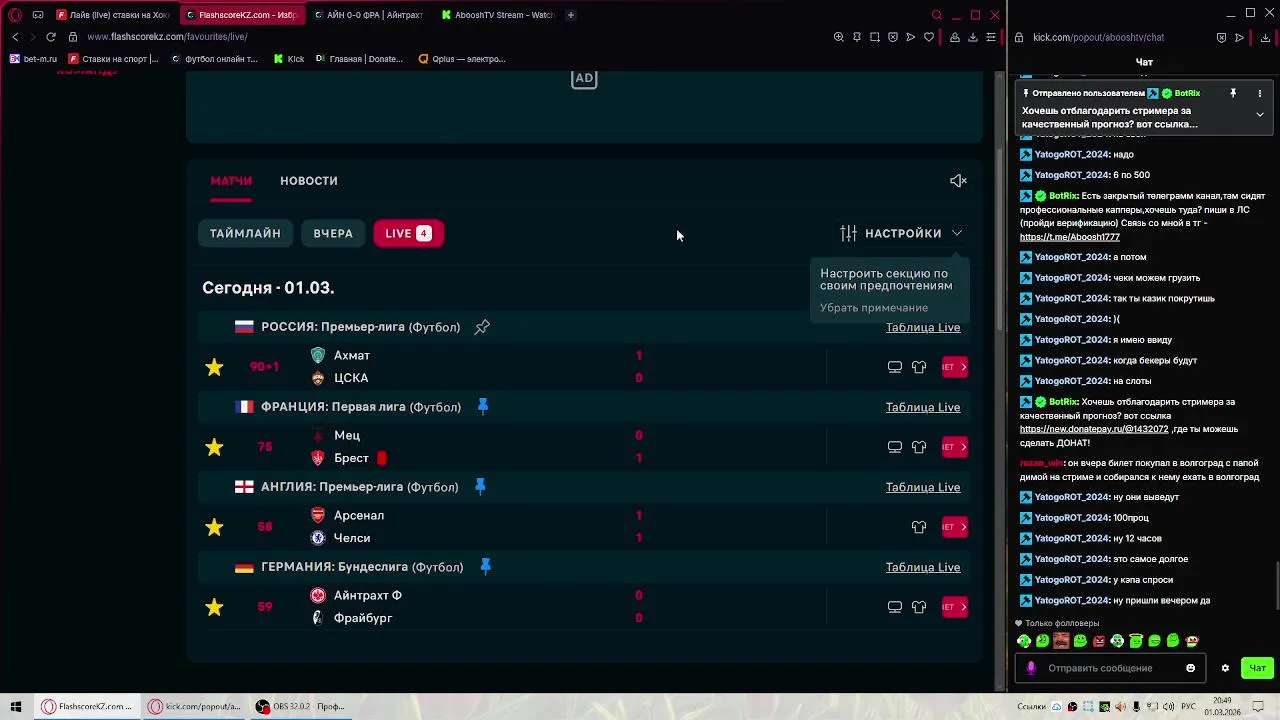Open pinned message options three-dot menu

1260,93
